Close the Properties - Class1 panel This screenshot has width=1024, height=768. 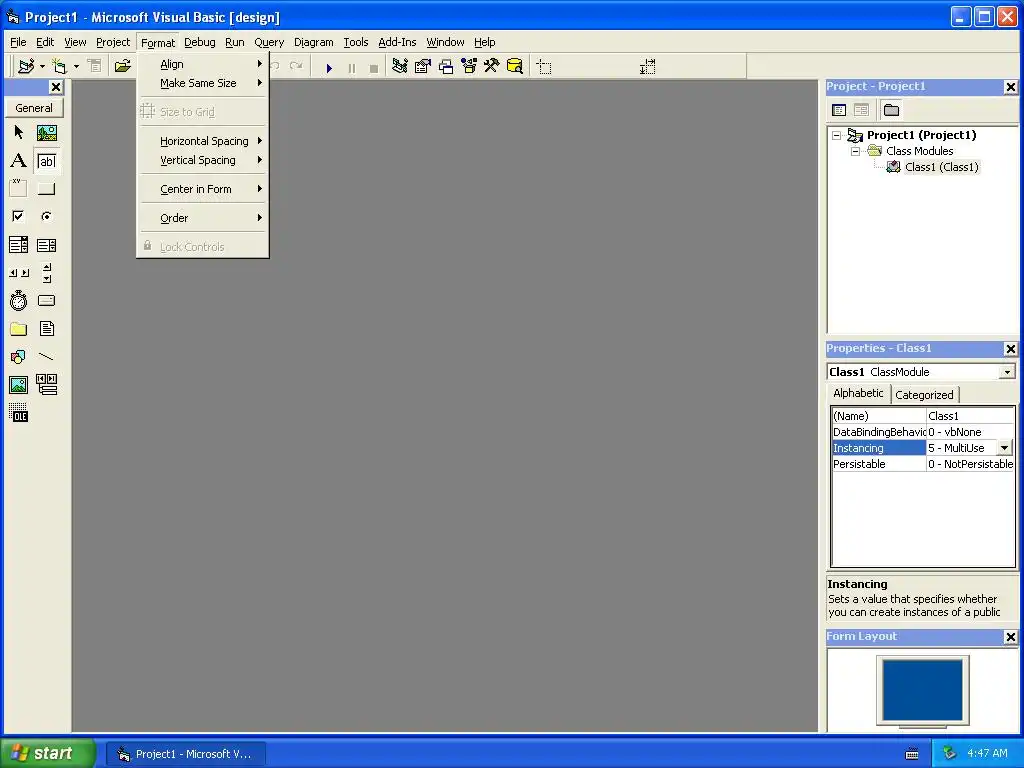pos(1010,349)
